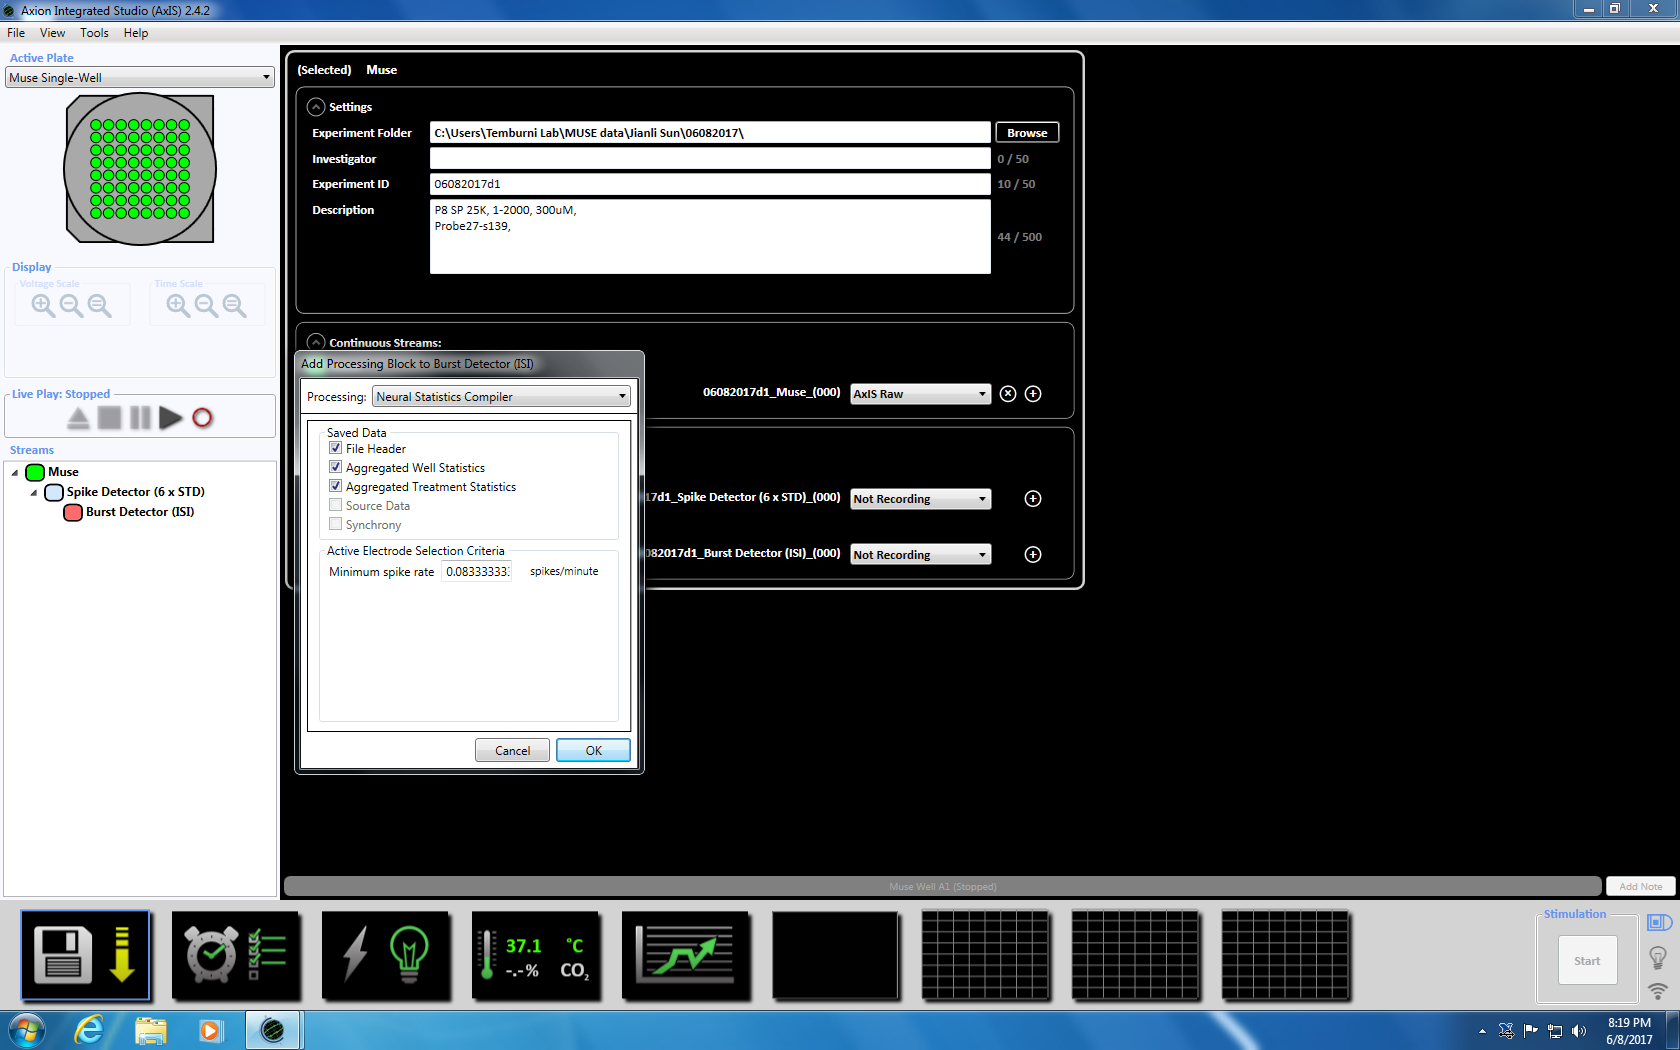Click the Minimum spike rate input field
Screen dimensions: 1680x1050
coord(477,572)
